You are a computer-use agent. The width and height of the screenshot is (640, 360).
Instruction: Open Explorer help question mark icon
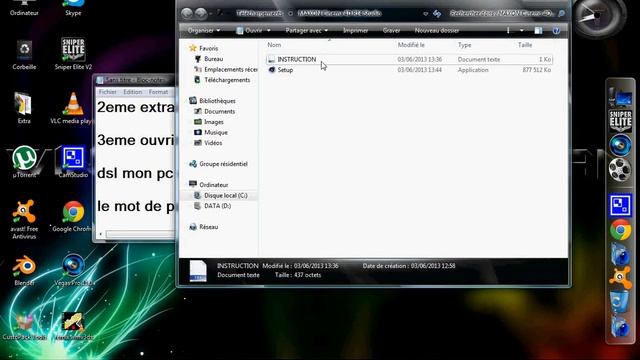click(x=556, y=31)
